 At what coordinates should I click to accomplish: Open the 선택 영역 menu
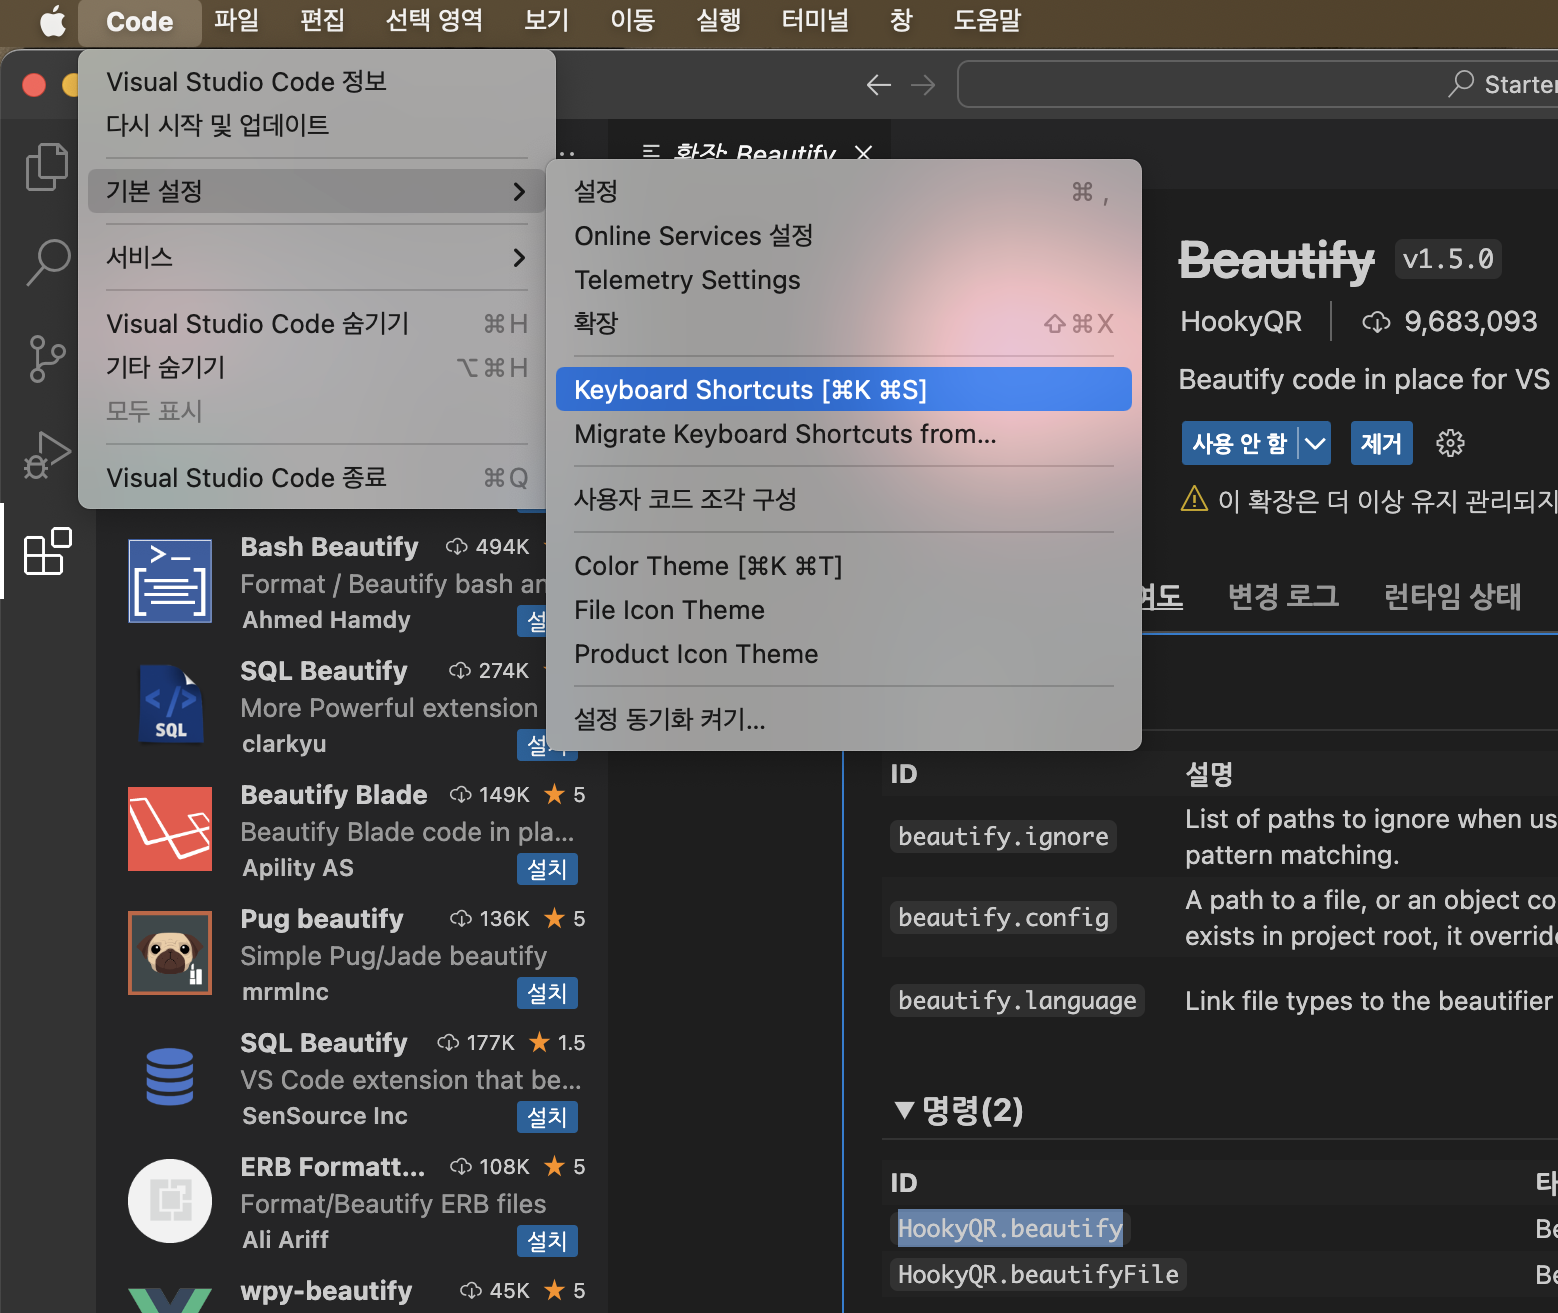pyautogui.click(x=435, y=21)
